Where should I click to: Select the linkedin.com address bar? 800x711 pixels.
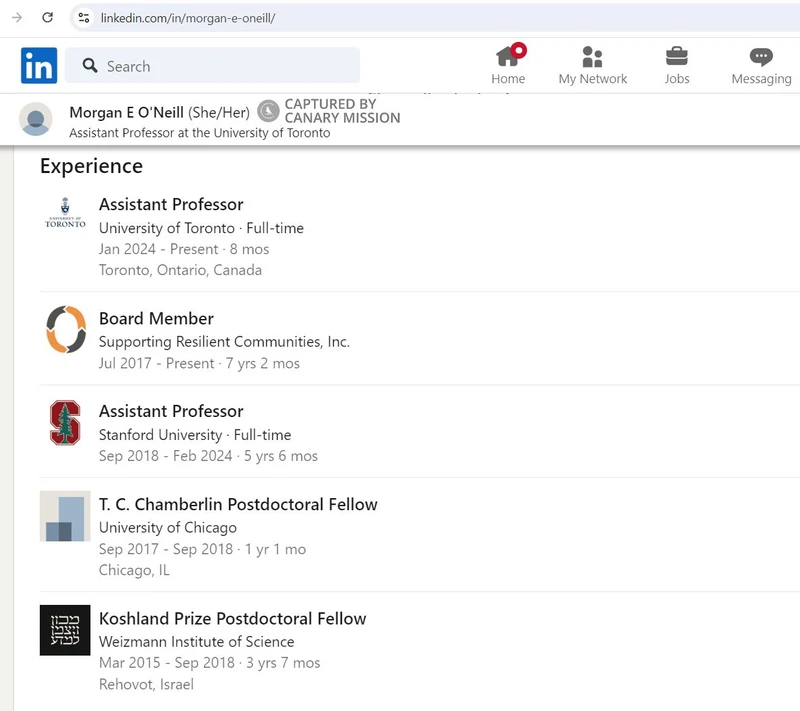[180, 17]
